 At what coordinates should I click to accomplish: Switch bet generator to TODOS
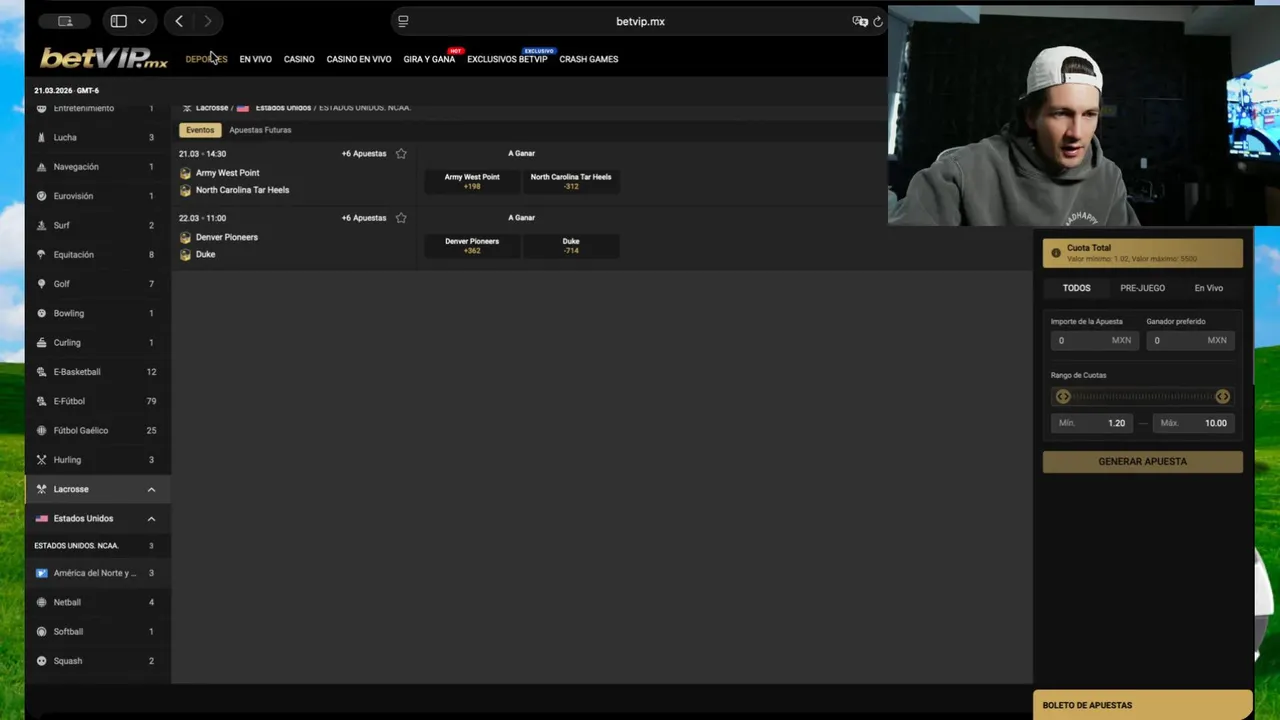tap(1077, 288)
